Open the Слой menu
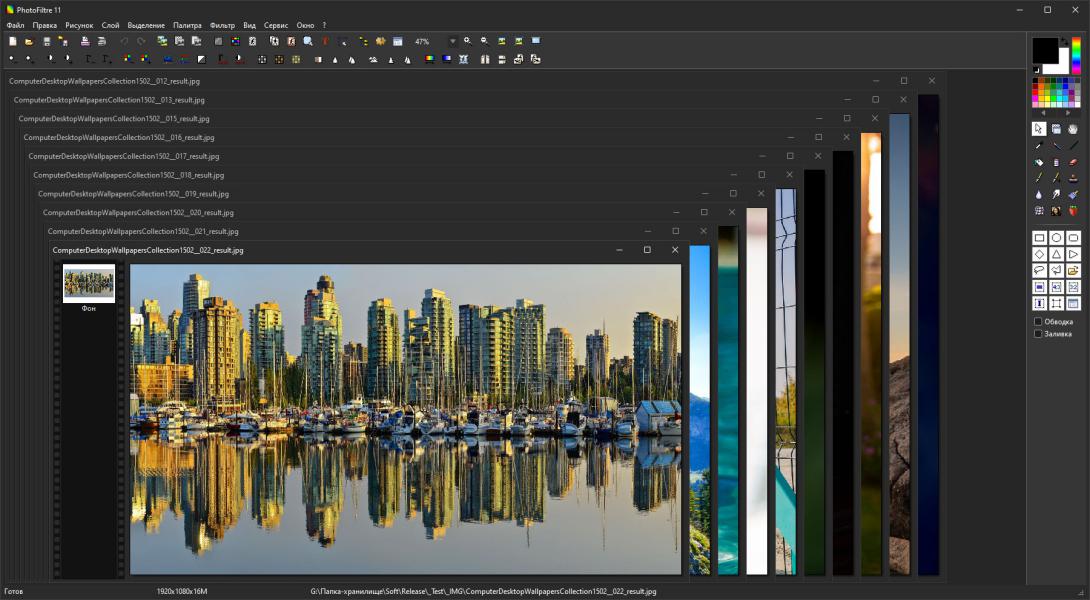 pyautogui.click(x=111, y=25)
